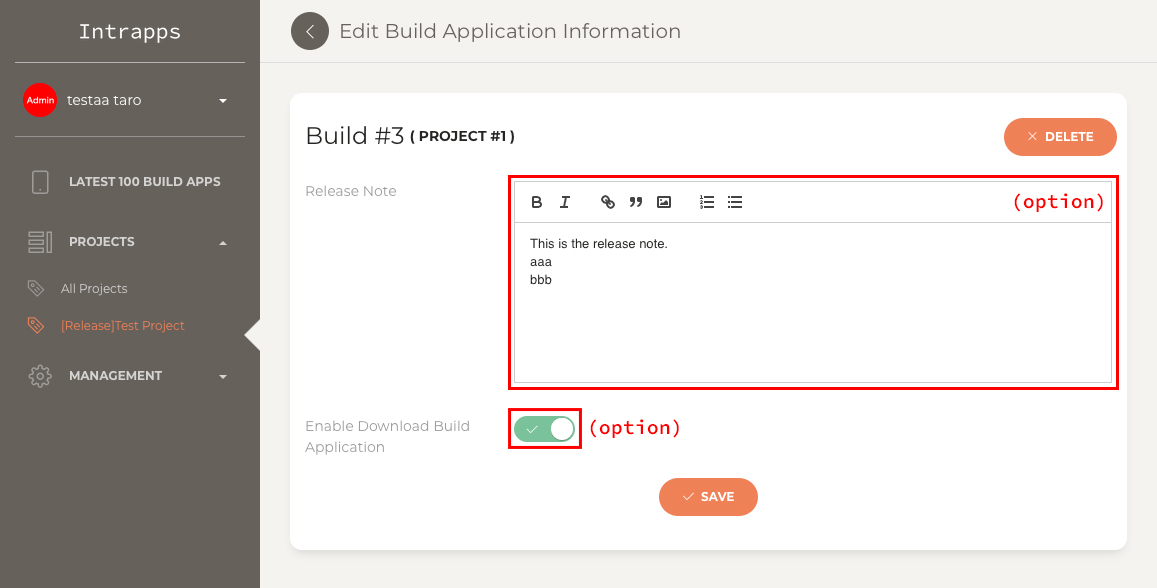
Task: Click the phone icon beside Latest 100 Build Apps
Action: [40, 181]
